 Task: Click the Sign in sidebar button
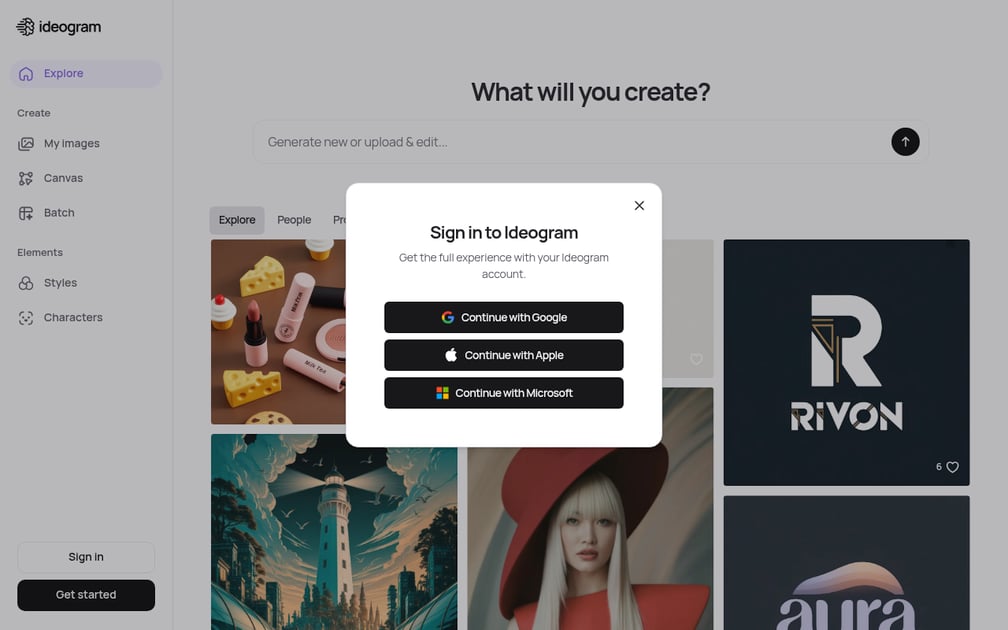click(x=86, y=557)
